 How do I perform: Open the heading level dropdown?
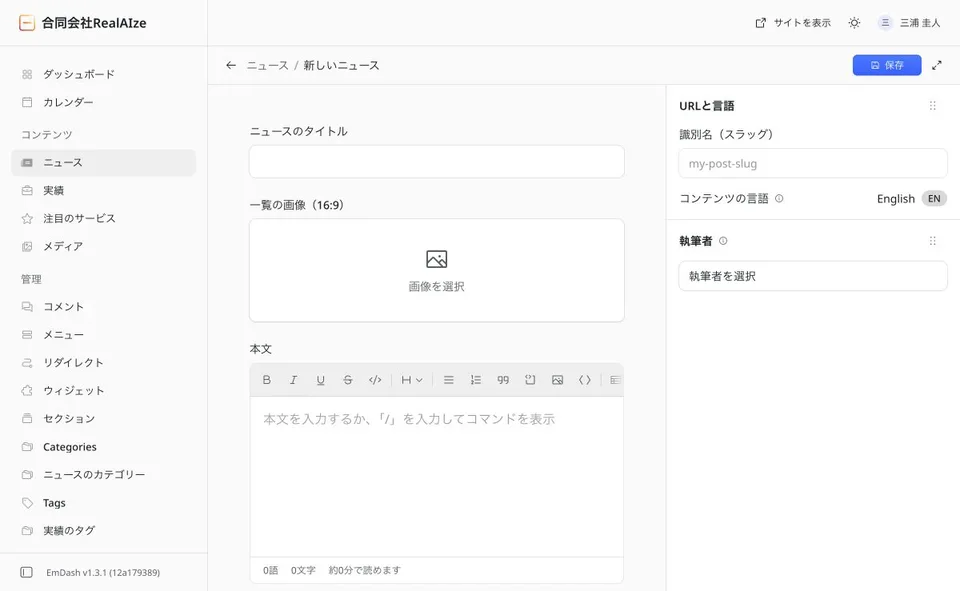pos(411,380)
